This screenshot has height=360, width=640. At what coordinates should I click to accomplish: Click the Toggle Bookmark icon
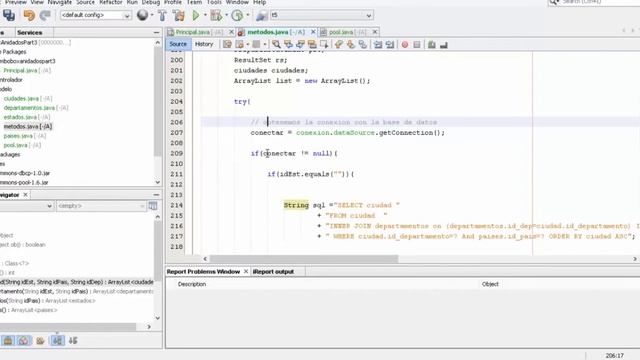pyautogui.click(x=362, y=44)
